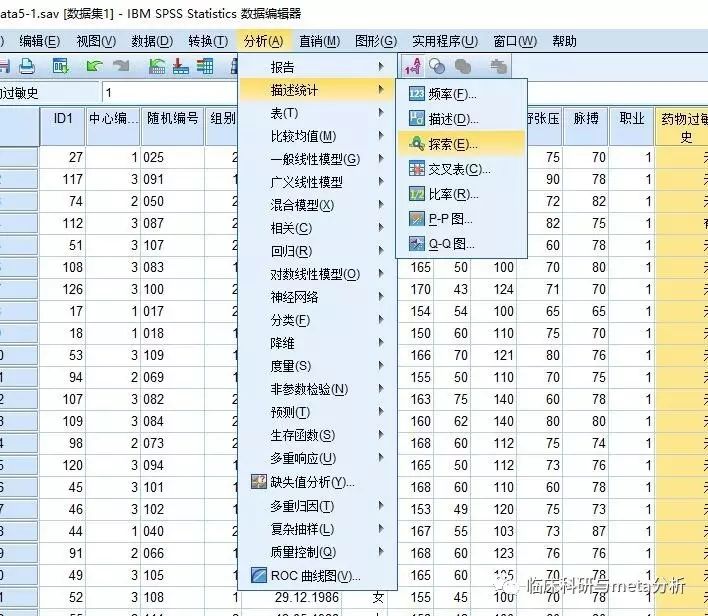Open the 图形(G) menu
The width and height of the screenshot is (708, 616).
click(376, 42)
